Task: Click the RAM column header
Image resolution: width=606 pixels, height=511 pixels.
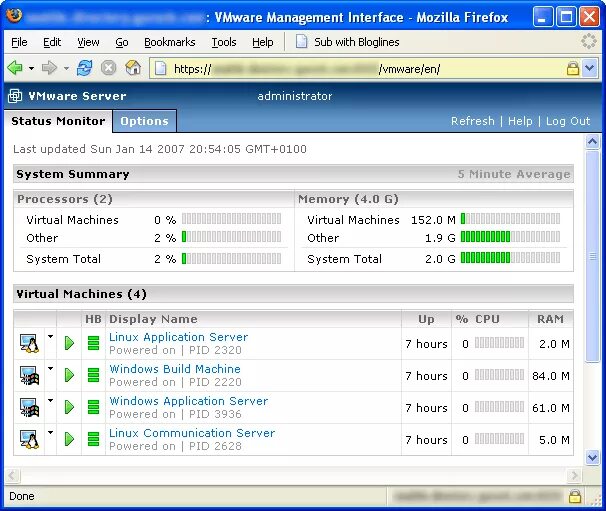Action: (550, 319)
